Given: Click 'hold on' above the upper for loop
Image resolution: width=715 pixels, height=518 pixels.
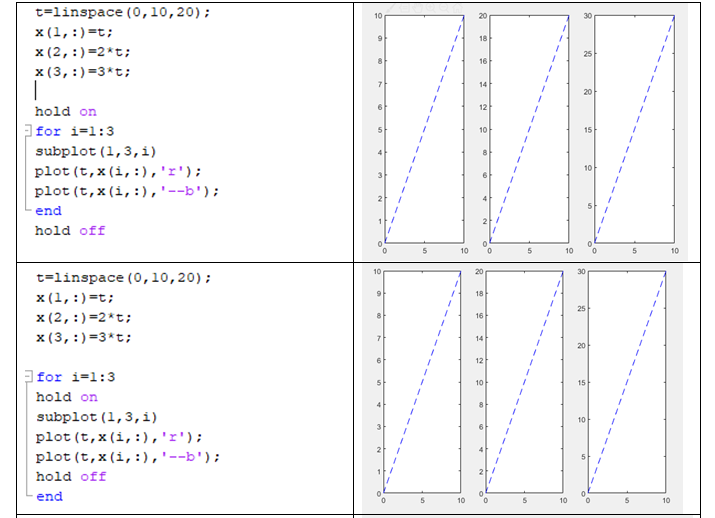Looking at the screenshot, I should pos(66,112).
